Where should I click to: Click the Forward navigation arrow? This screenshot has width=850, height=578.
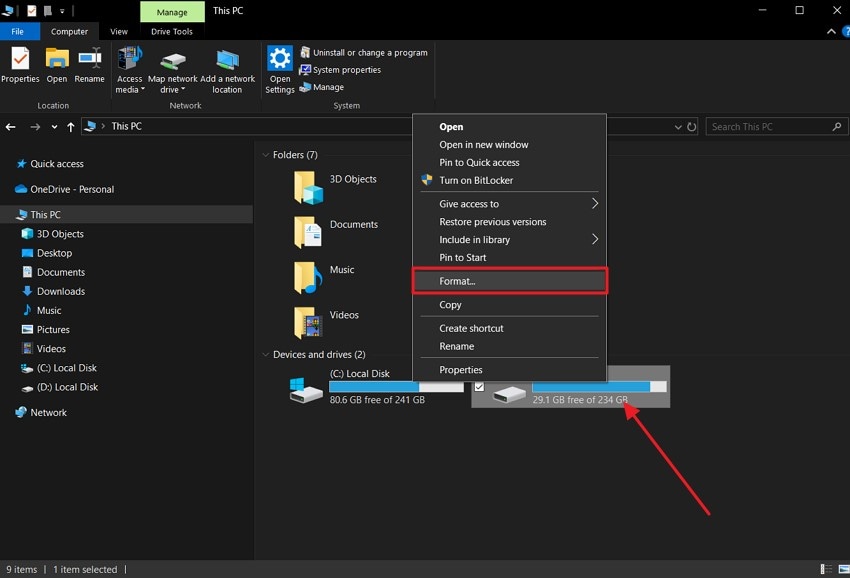point(35,126)
